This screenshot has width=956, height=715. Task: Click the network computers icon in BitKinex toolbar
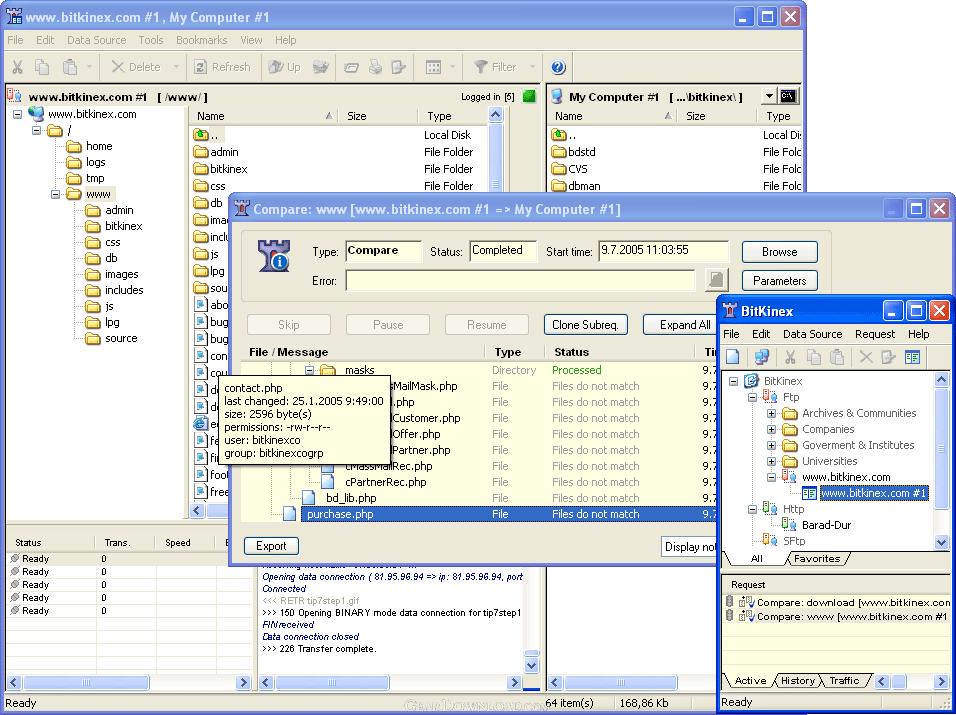(x=762, y=357)
